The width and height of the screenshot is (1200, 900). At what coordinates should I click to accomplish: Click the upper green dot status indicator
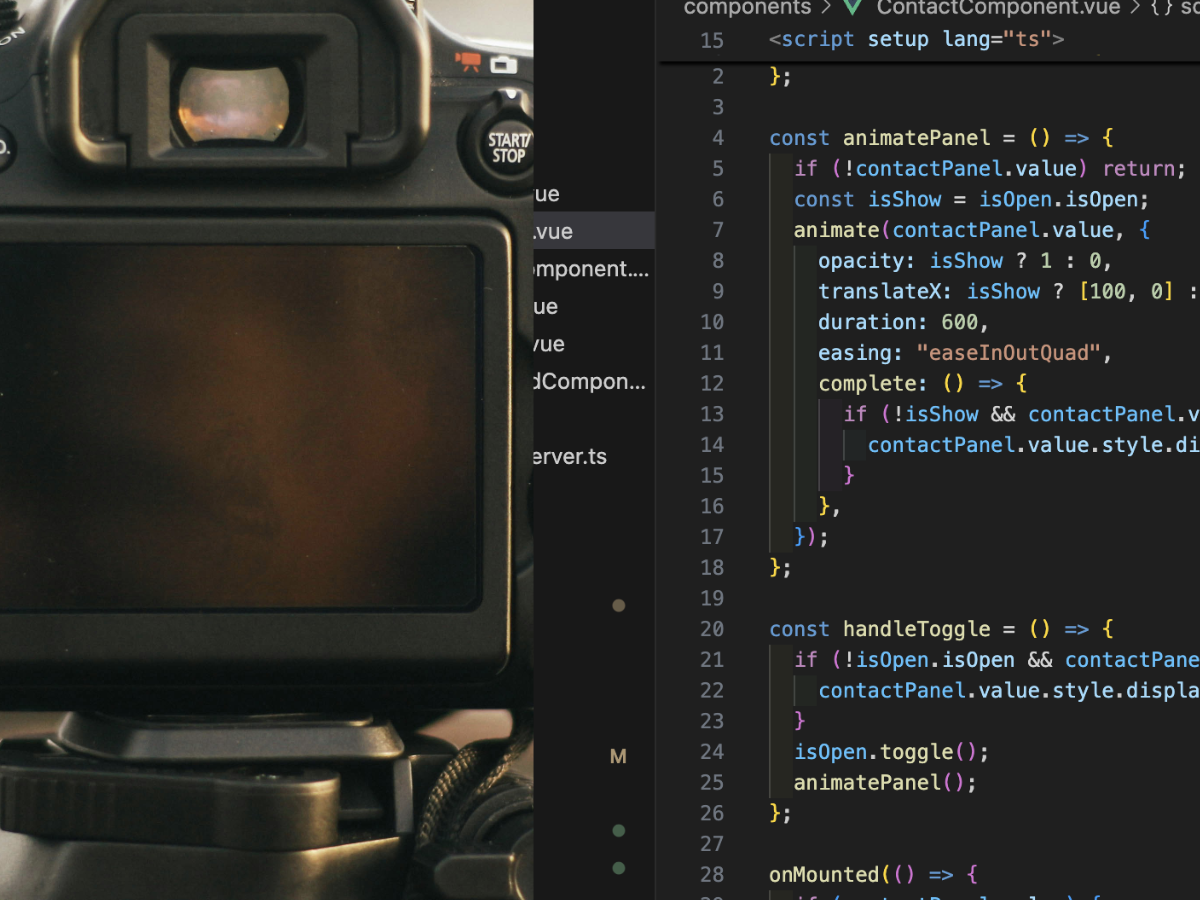[619, 830]
